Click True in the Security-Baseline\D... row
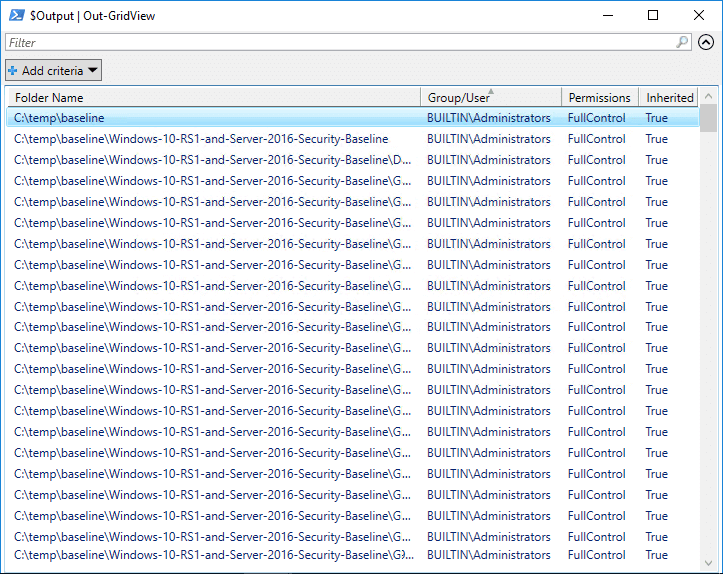 (x=657, y=160)
